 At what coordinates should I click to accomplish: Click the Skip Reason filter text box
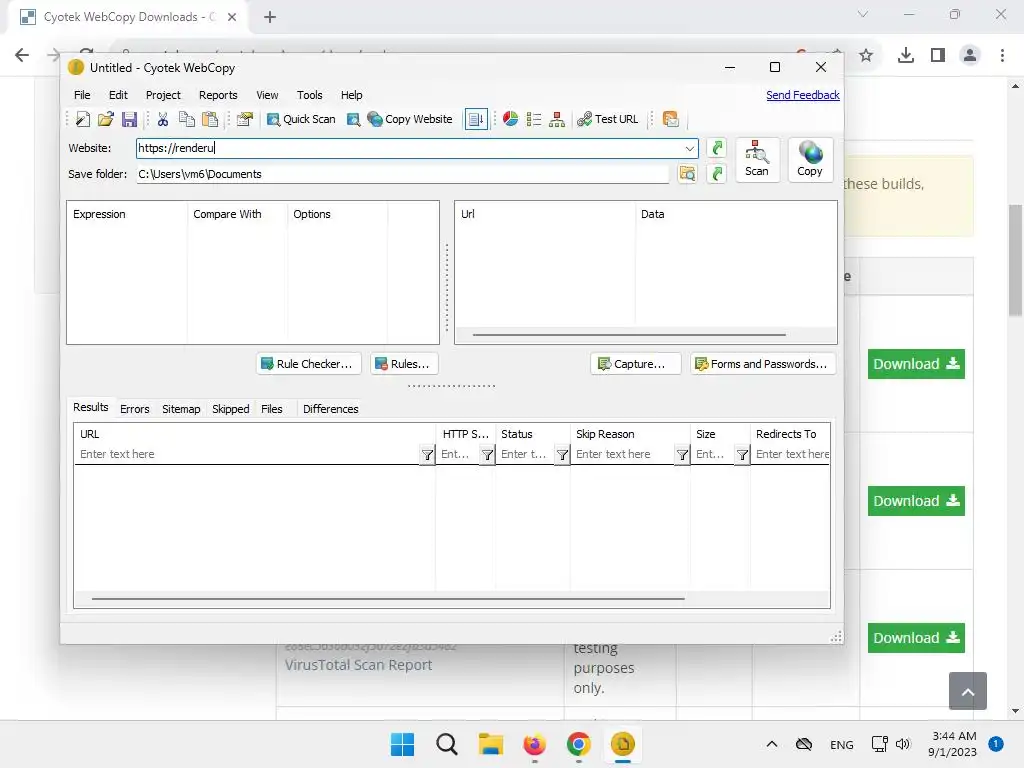(x=623, y=455)
